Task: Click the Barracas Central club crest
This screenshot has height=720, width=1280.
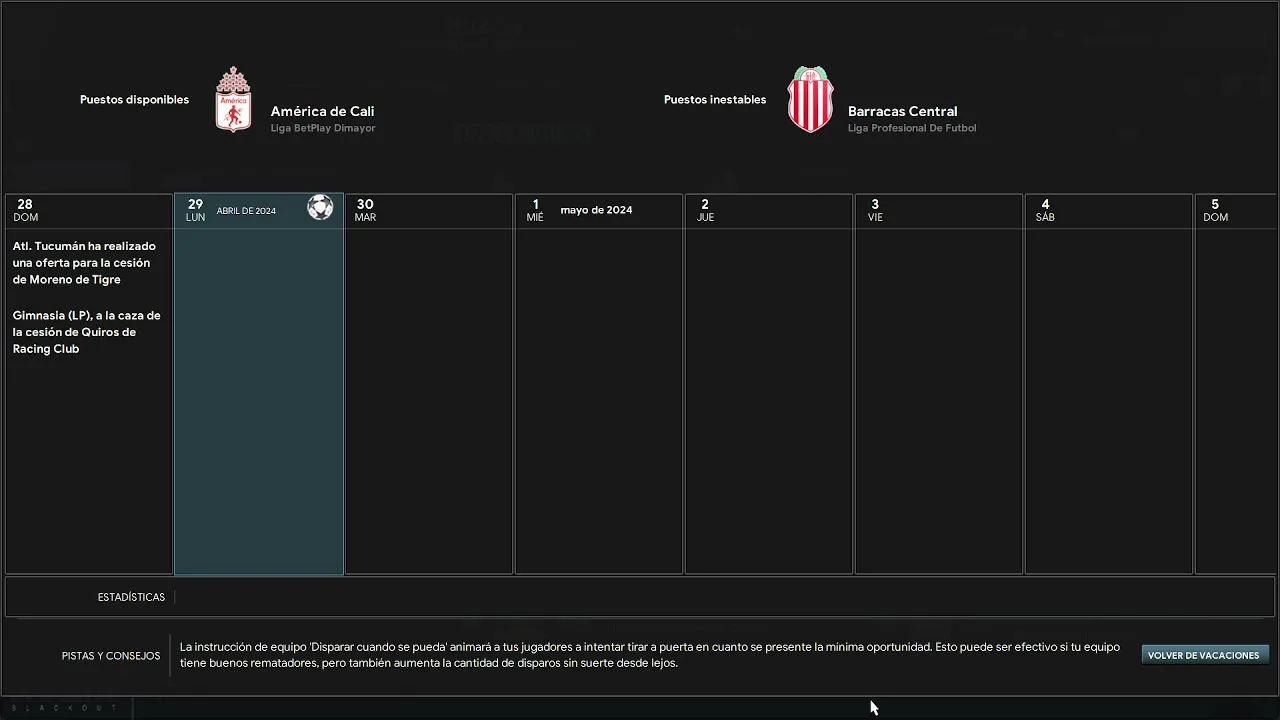Action: [810, 100]
